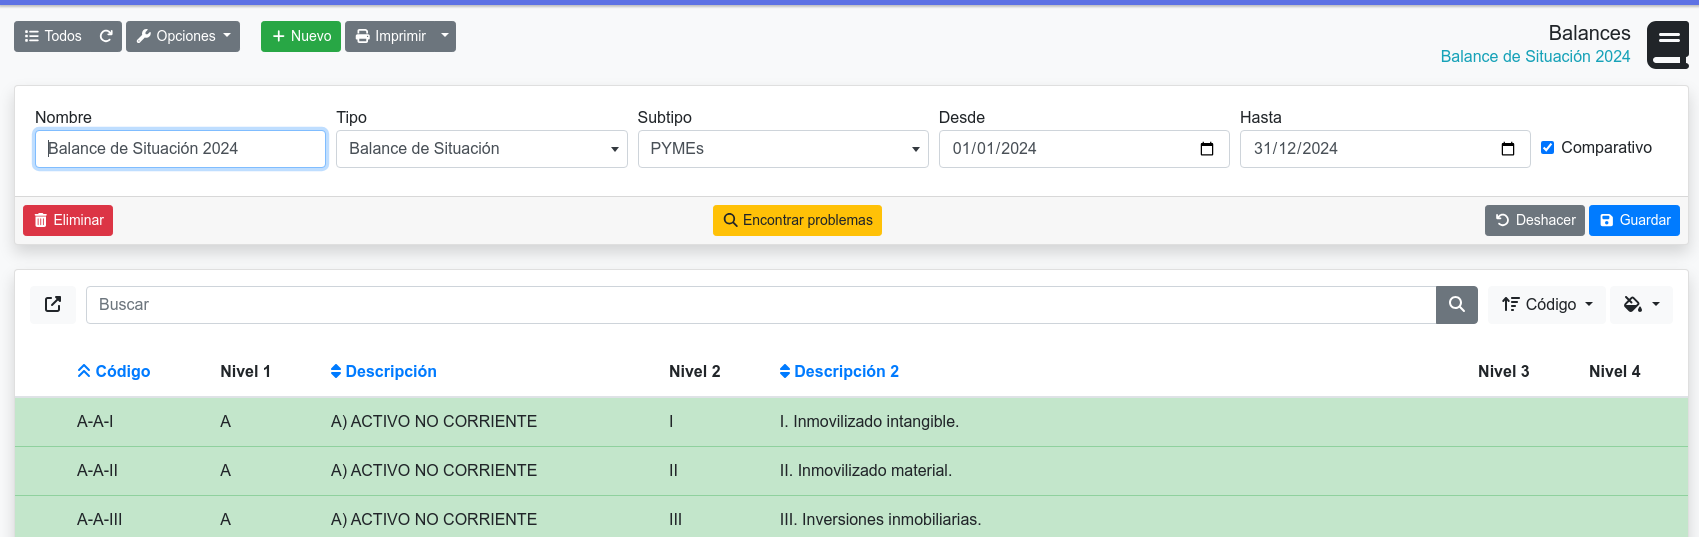Toggle the Comparativo checkbox
1699x537 pixels.
pos(1548,148)
